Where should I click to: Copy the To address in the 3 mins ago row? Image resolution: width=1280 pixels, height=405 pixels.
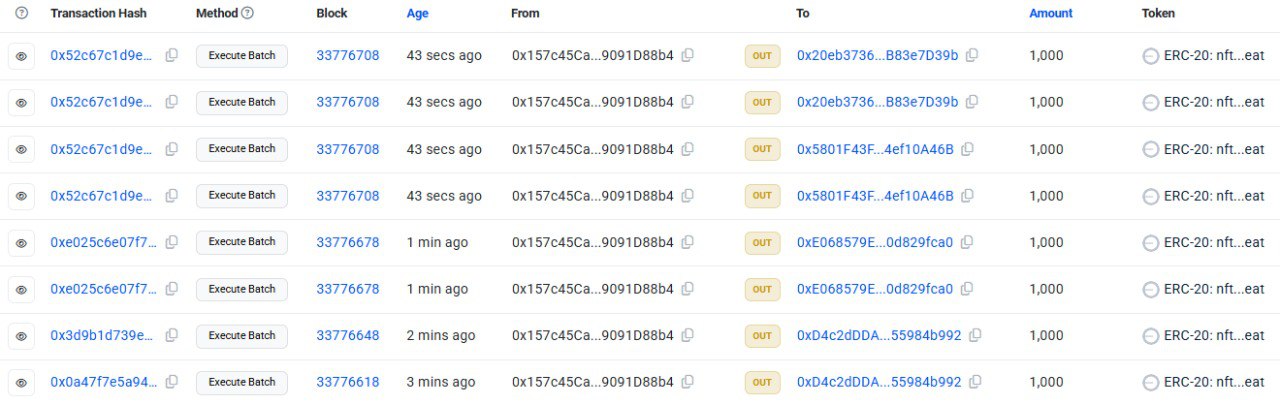click(975, 382)
